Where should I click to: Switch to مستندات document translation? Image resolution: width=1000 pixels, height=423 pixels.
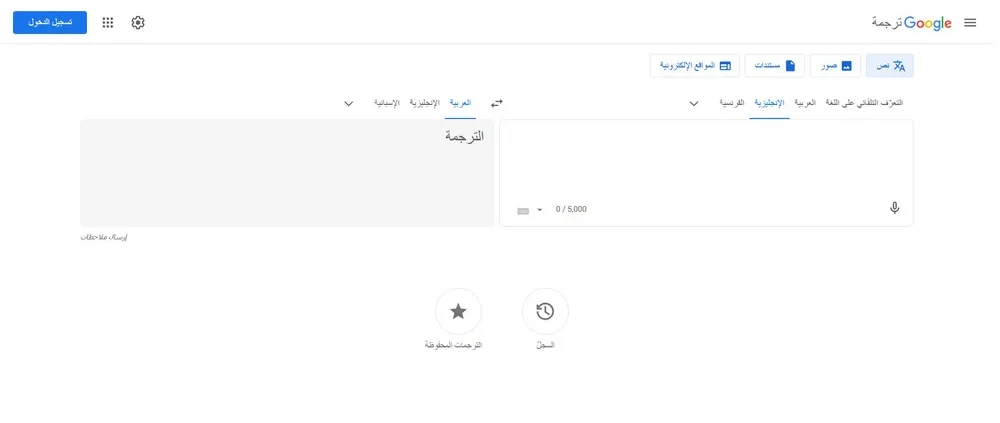pos(775,66)
